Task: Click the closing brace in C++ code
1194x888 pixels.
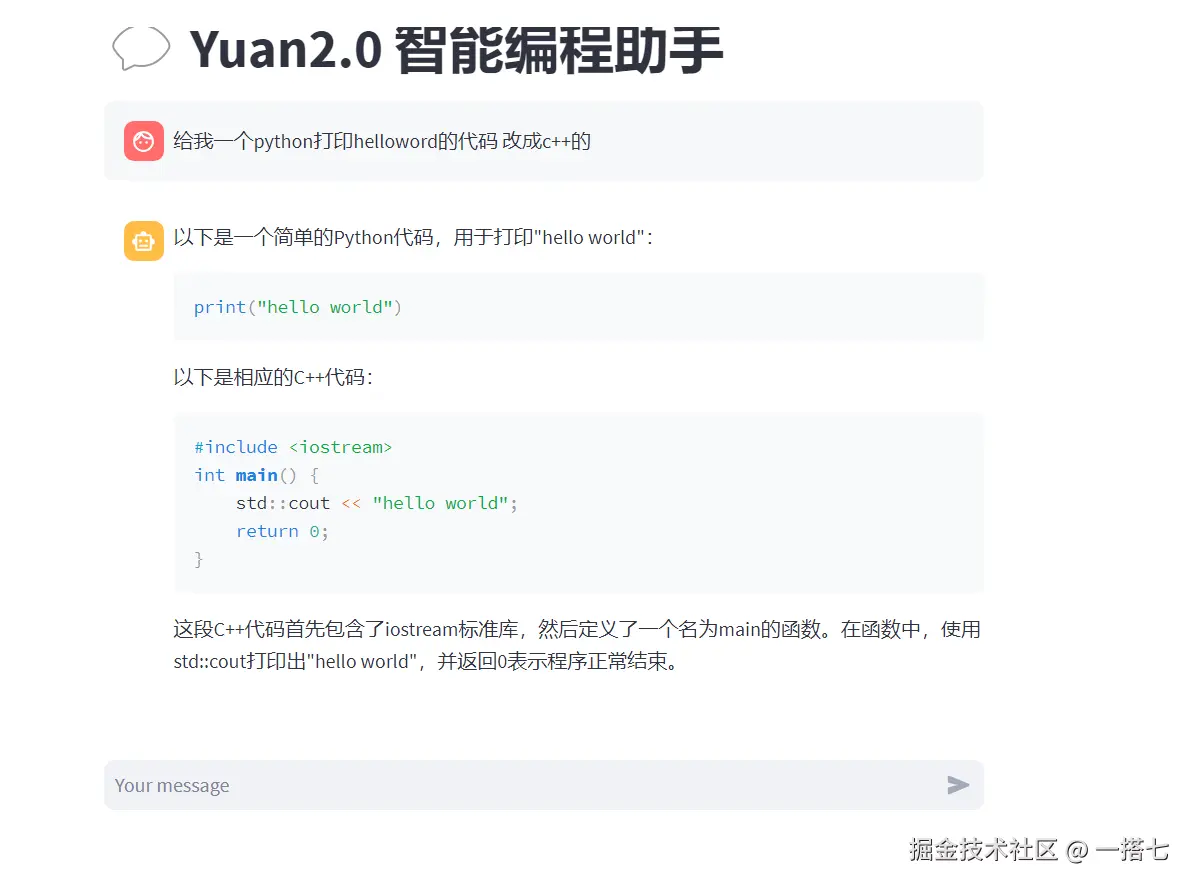Action: (199, 560)
